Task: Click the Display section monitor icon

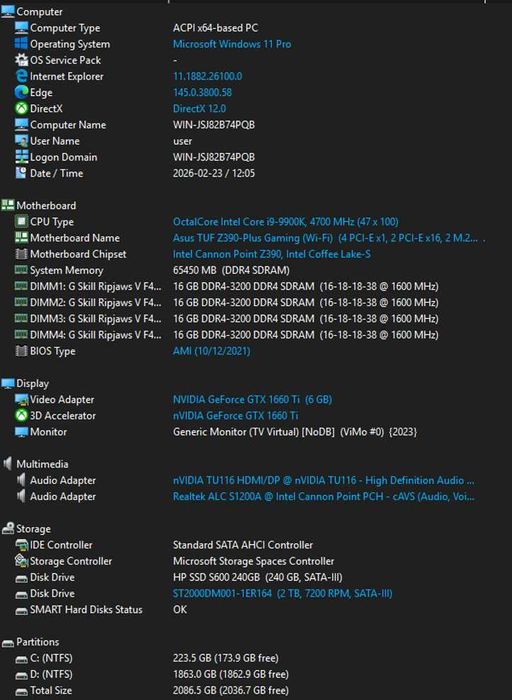Action: 8,383
